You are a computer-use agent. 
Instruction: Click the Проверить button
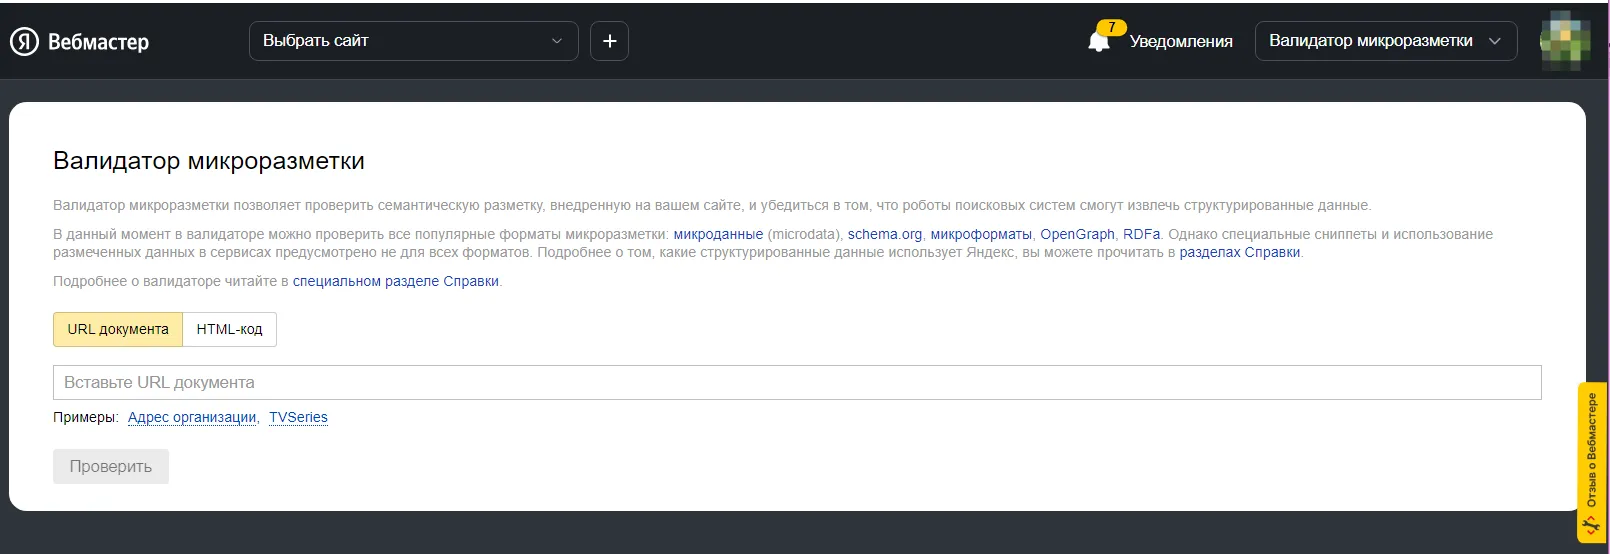[111, 466]
